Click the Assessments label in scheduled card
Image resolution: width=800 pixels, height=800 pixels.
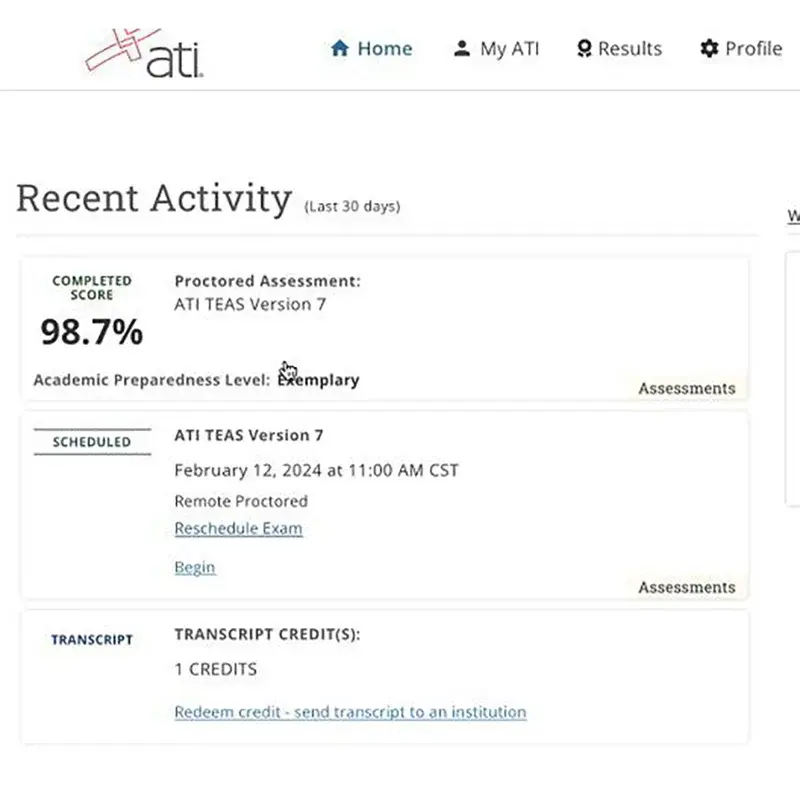(x=686, y=587)
